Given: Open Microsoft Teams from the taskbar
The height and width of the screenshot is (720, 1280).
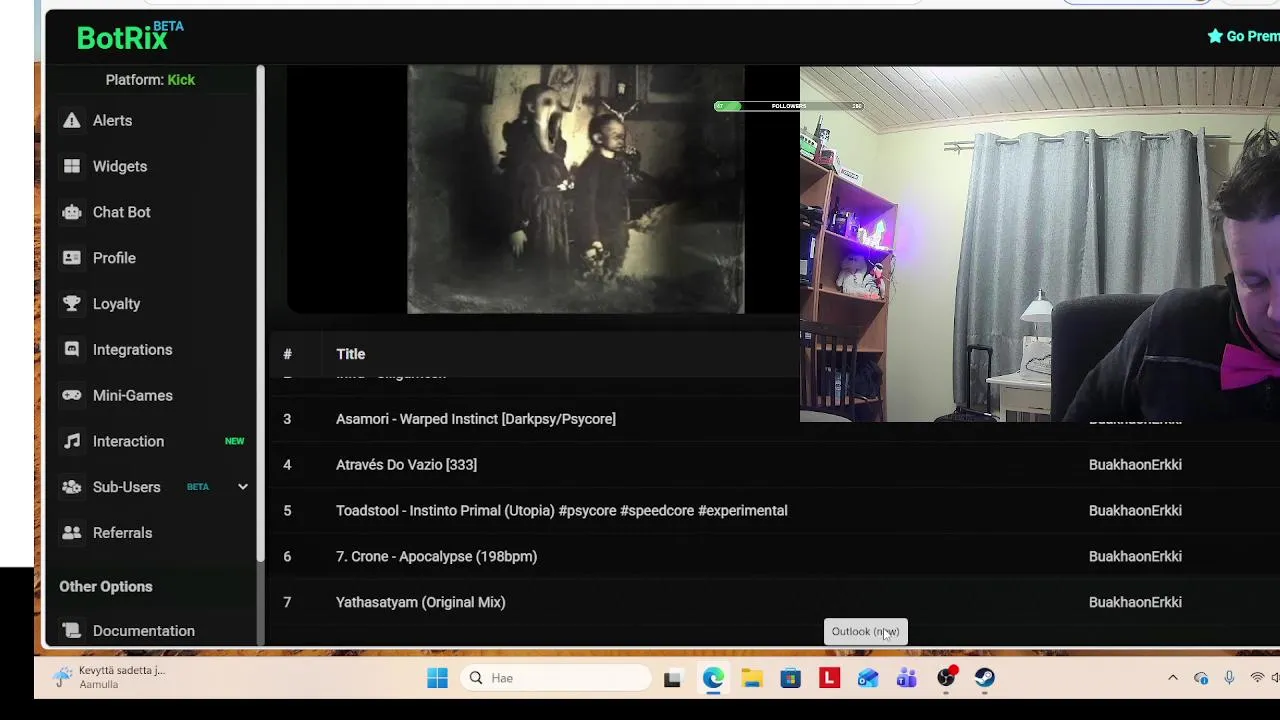Looking at the screenshot, I should point(907,678).
